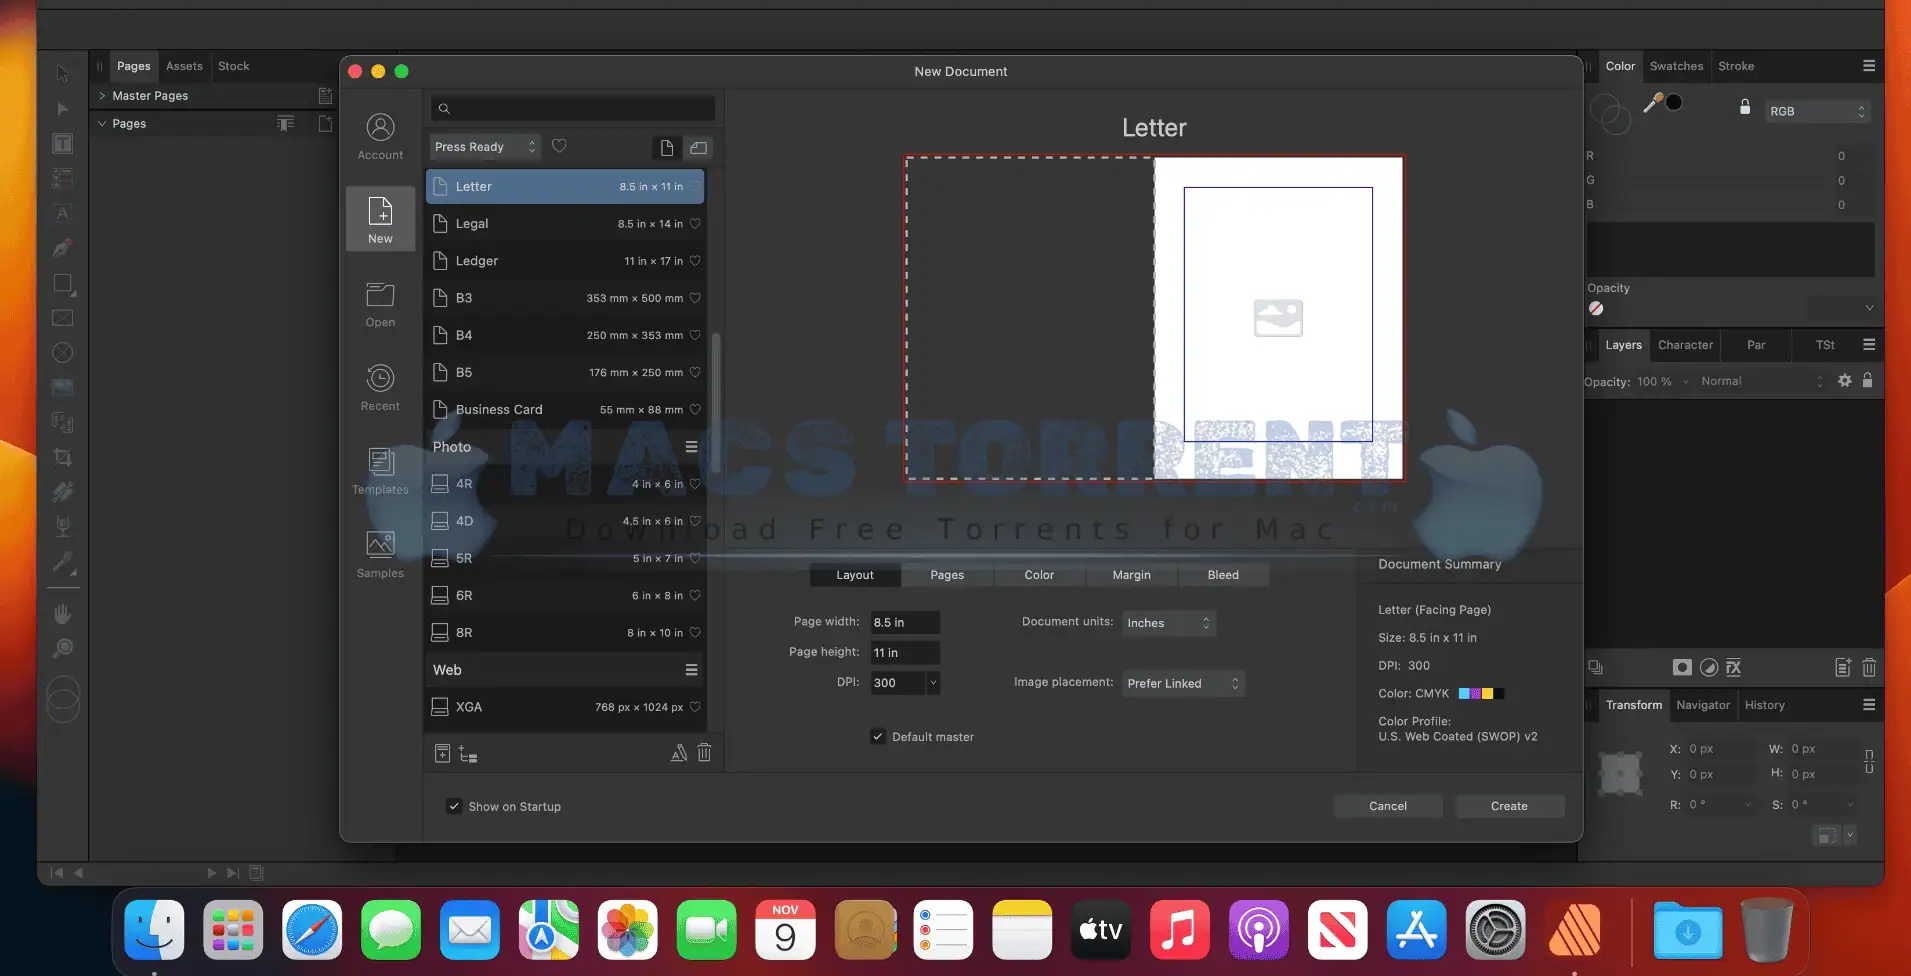Open the RGB color model dropdown
The image size is (1911, 976).
[1817, 111]
